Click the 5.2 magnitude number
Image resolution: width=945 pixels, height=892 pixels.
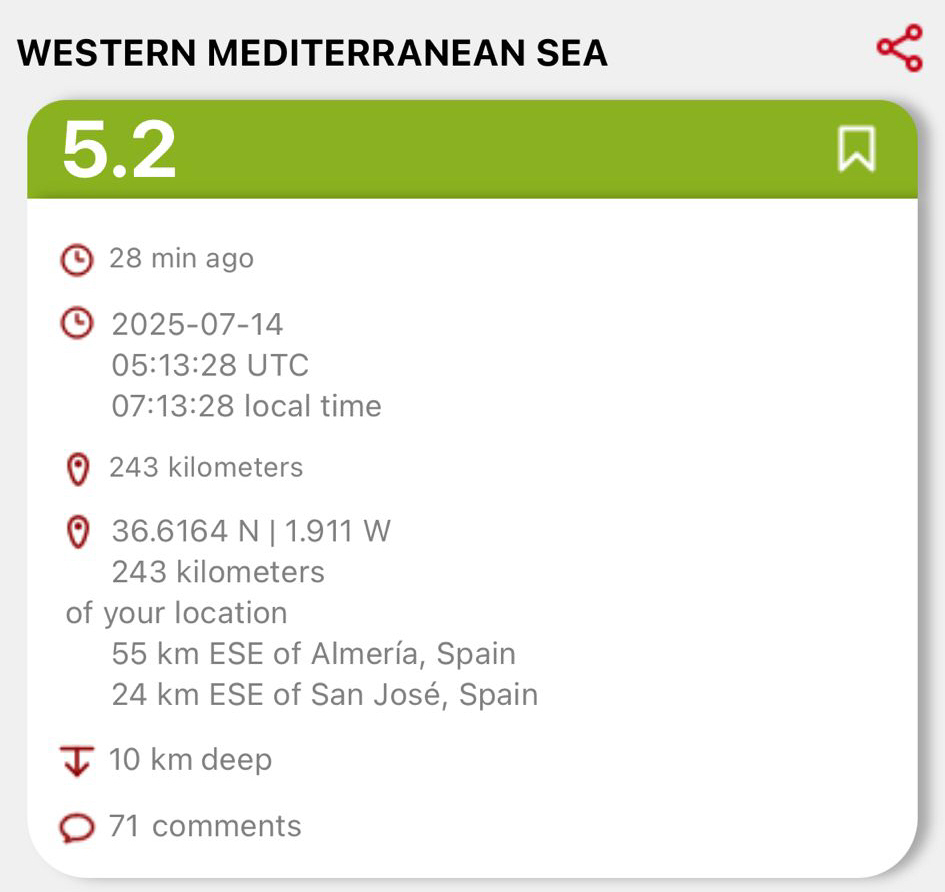(119, 150)
